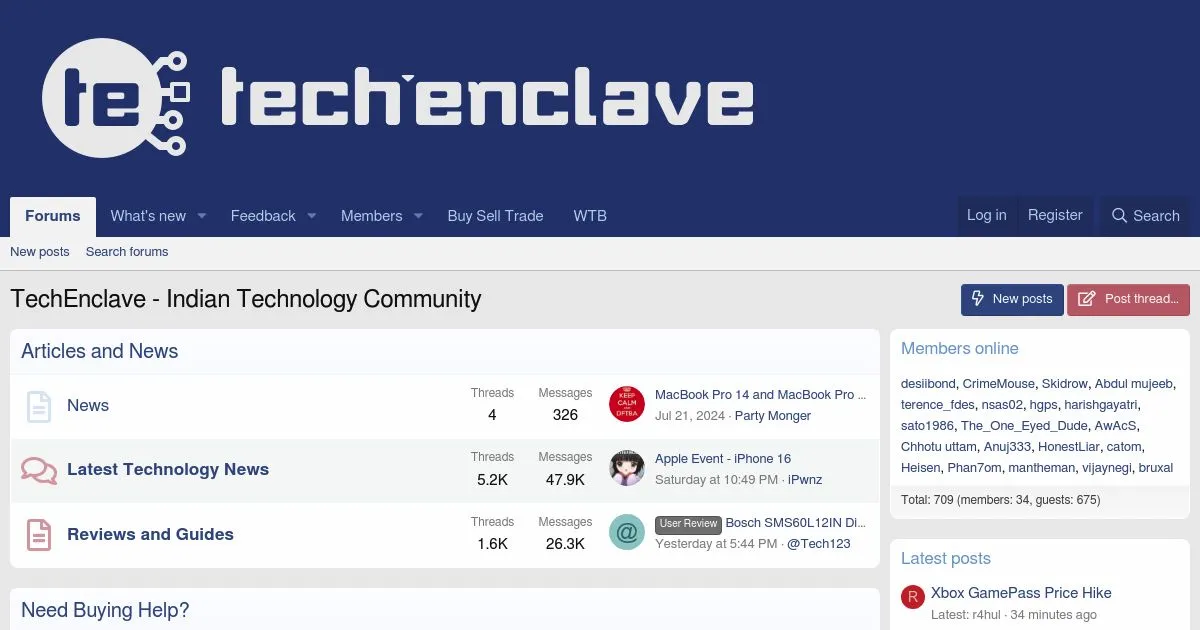
Task: Click the Saturday at 10:49 PM timestamp
Action: click(x=716, y=480)
